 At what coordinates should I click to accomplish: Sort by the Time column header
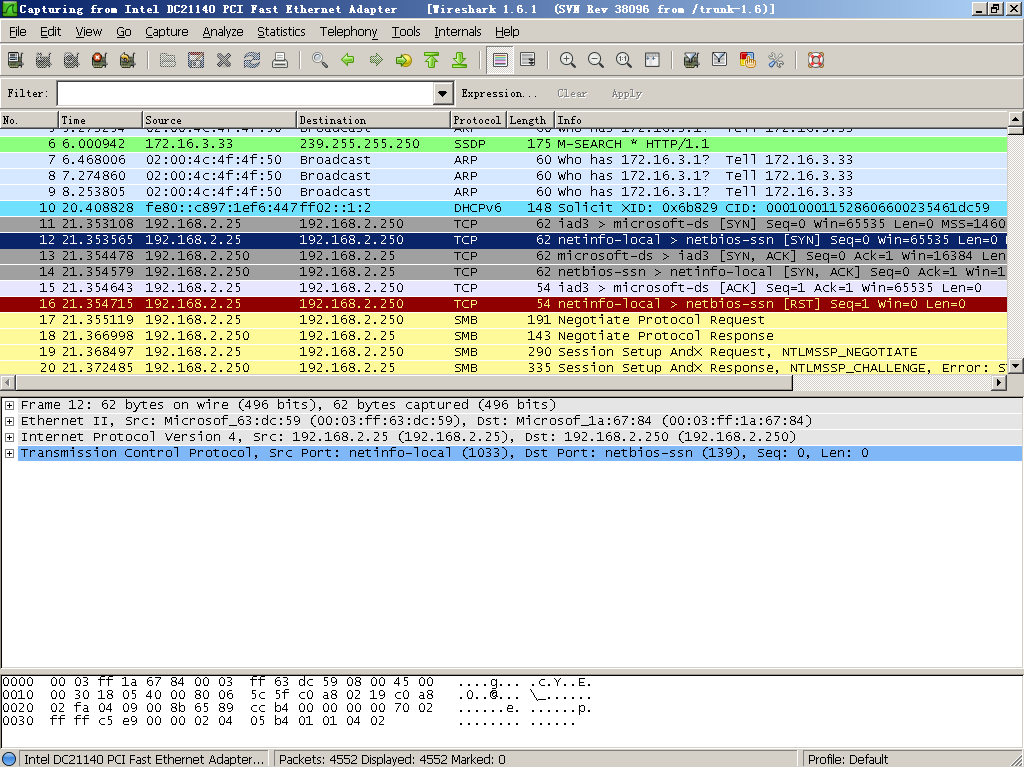click(x=100, y=120)
